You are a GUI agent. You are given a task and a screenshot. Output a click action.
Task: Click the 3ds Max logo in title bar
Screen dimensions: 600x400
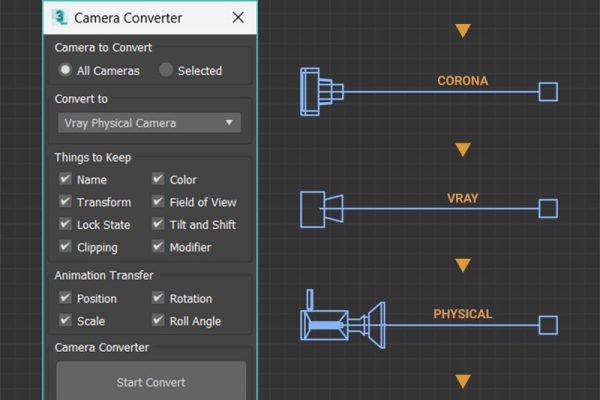coord(60,17)
